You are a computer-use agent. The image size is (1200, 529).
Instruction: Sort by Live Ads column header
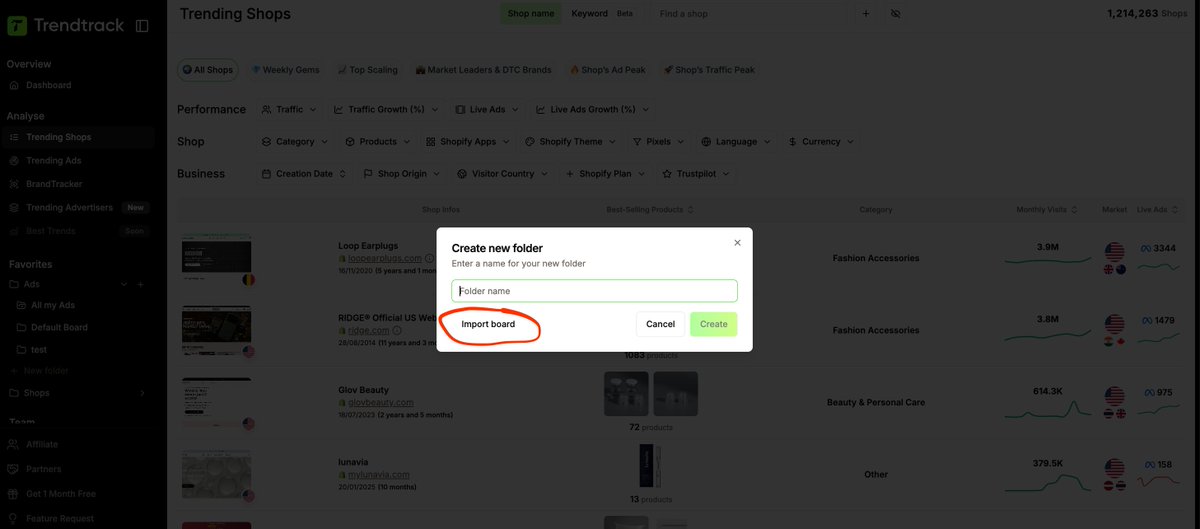1156,210
